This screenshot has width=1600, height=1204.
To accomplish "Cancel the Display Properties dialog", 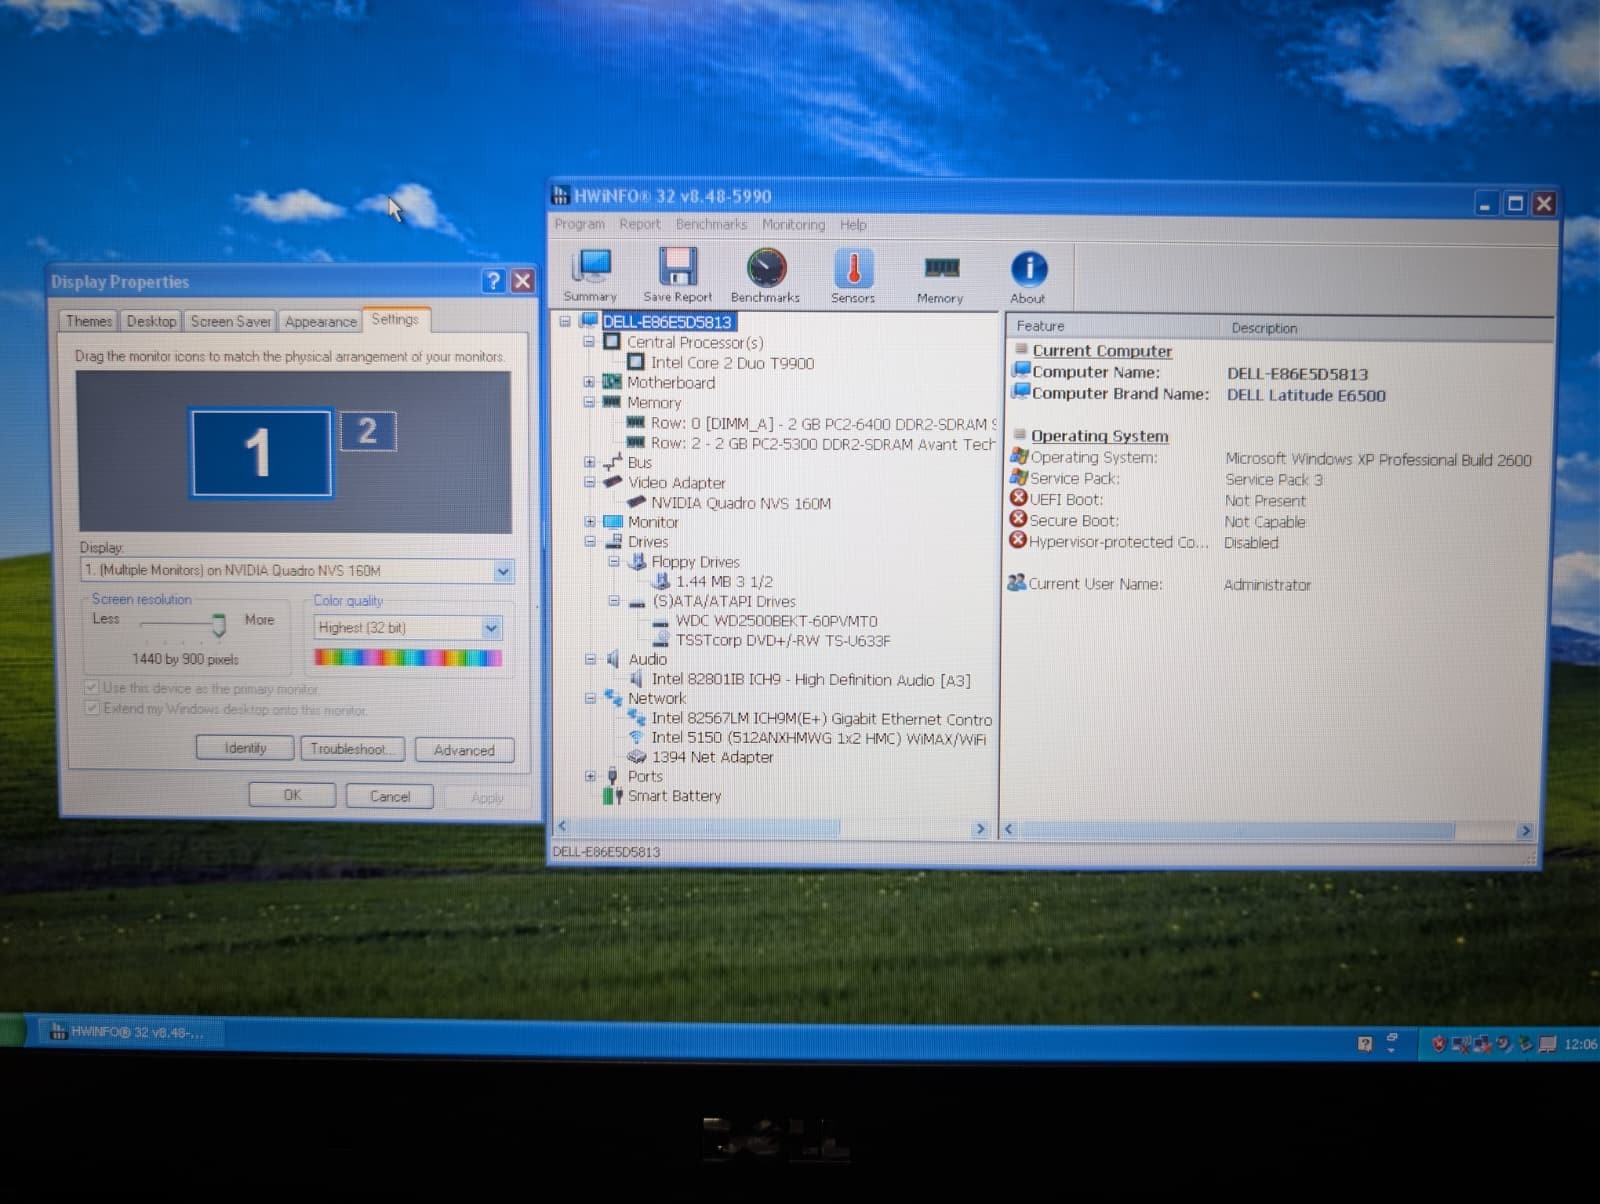I will pyautogui.click(x=389, y=796).
